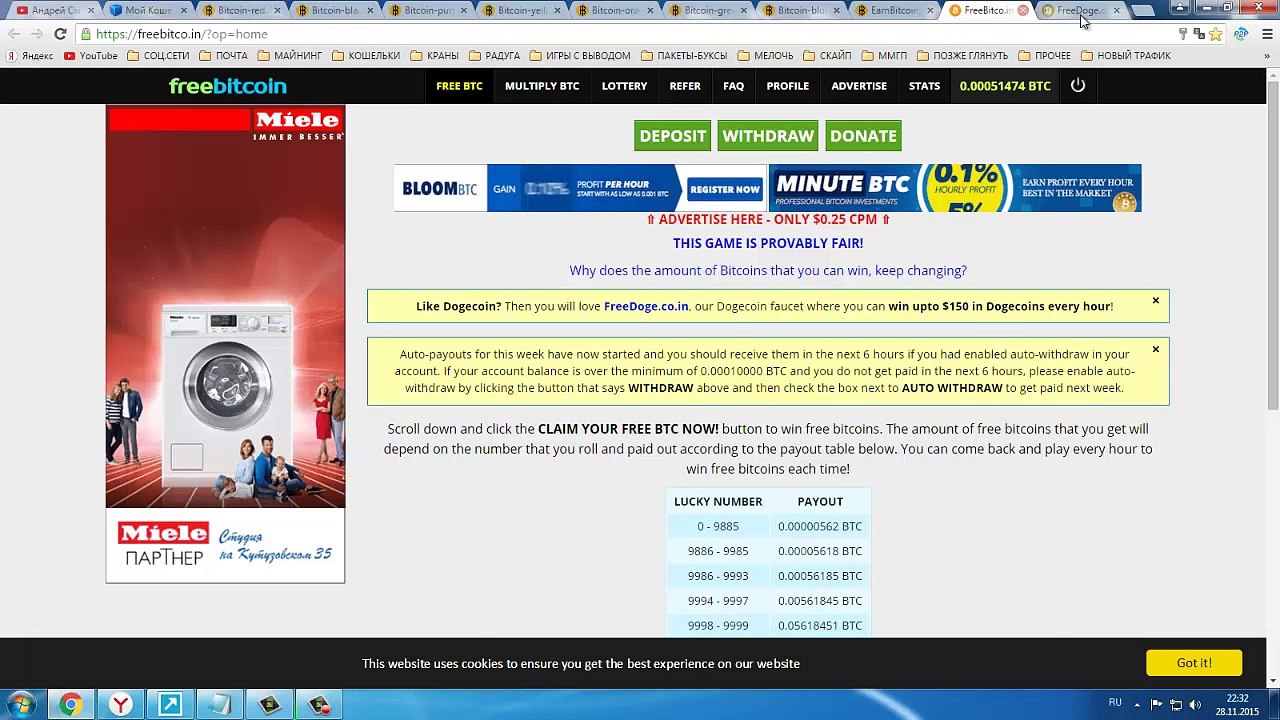Open the НОВЫЙ ТРАФИК bookmarks folder
Viewport: 1280px width, 720px height.
click(x=1127, y=56)
